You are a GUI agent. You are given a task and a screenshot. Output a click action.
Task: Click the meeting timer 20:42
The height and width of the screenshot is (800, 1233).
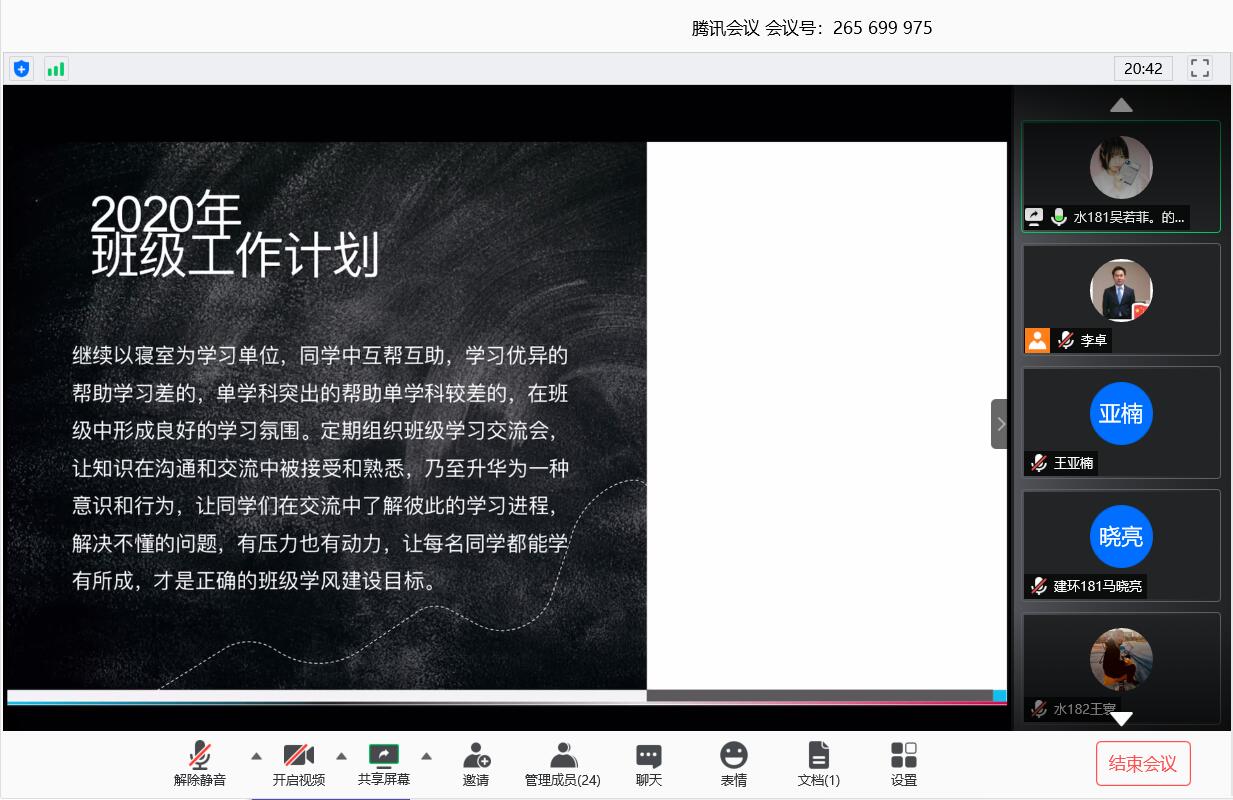[x=1143, y=68]
